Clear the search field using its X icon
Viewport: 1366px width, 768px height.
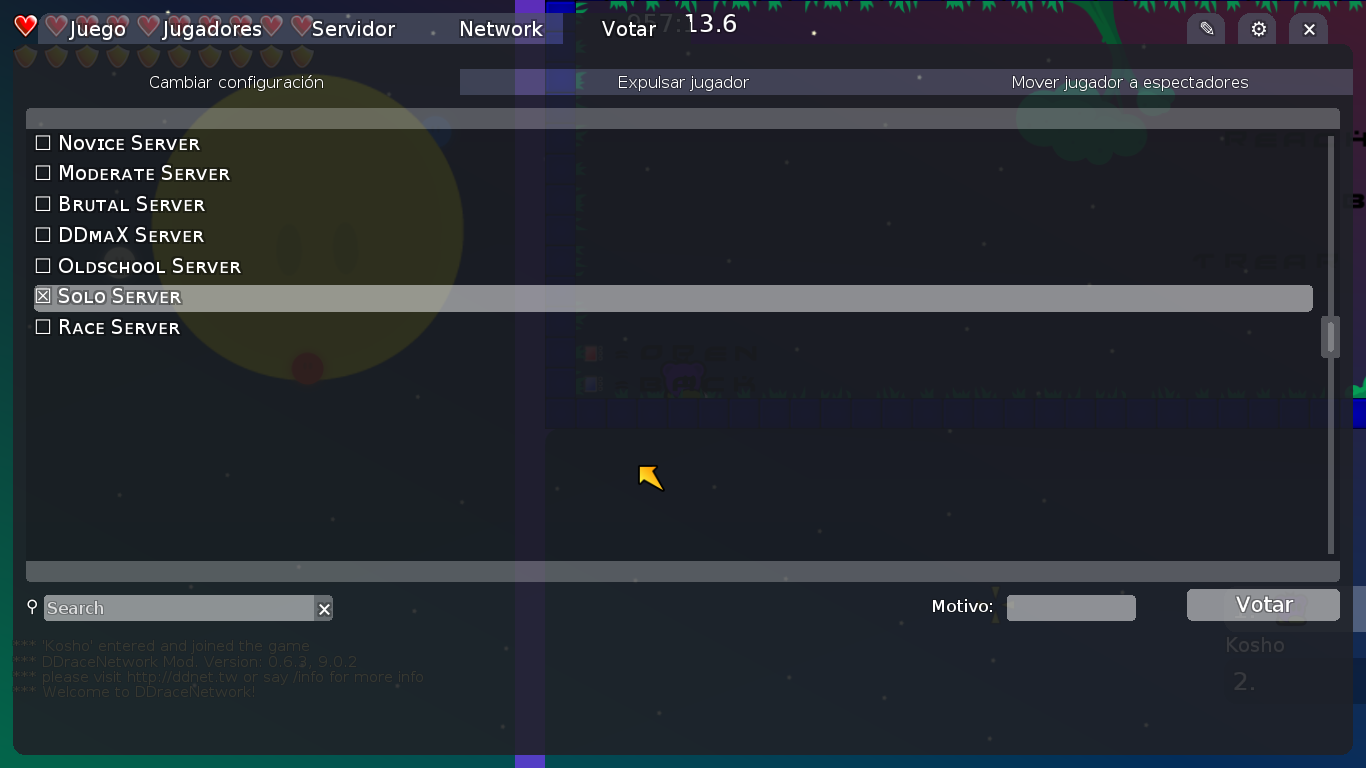[324, 608]
